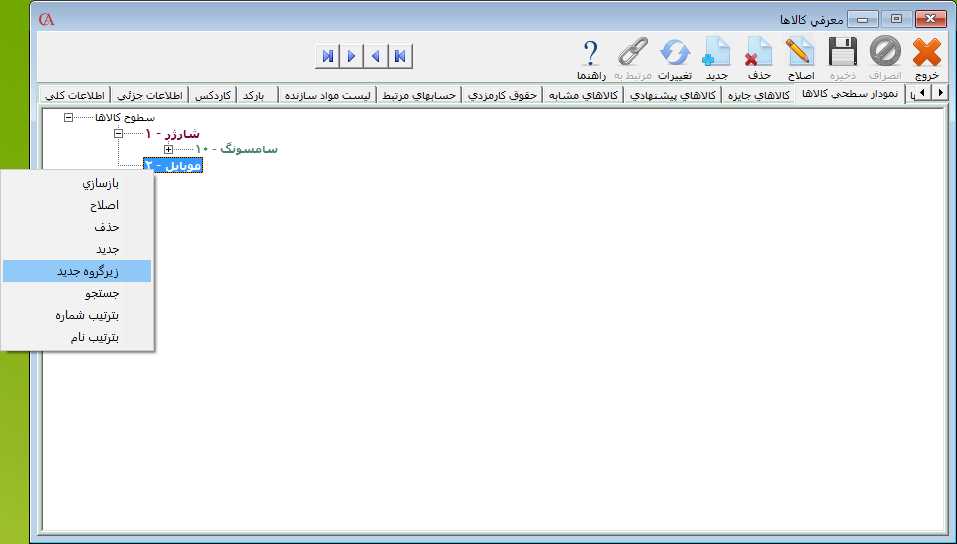Click the خروج (Exit) red X icon
The image size is (957, 544).
927,56
